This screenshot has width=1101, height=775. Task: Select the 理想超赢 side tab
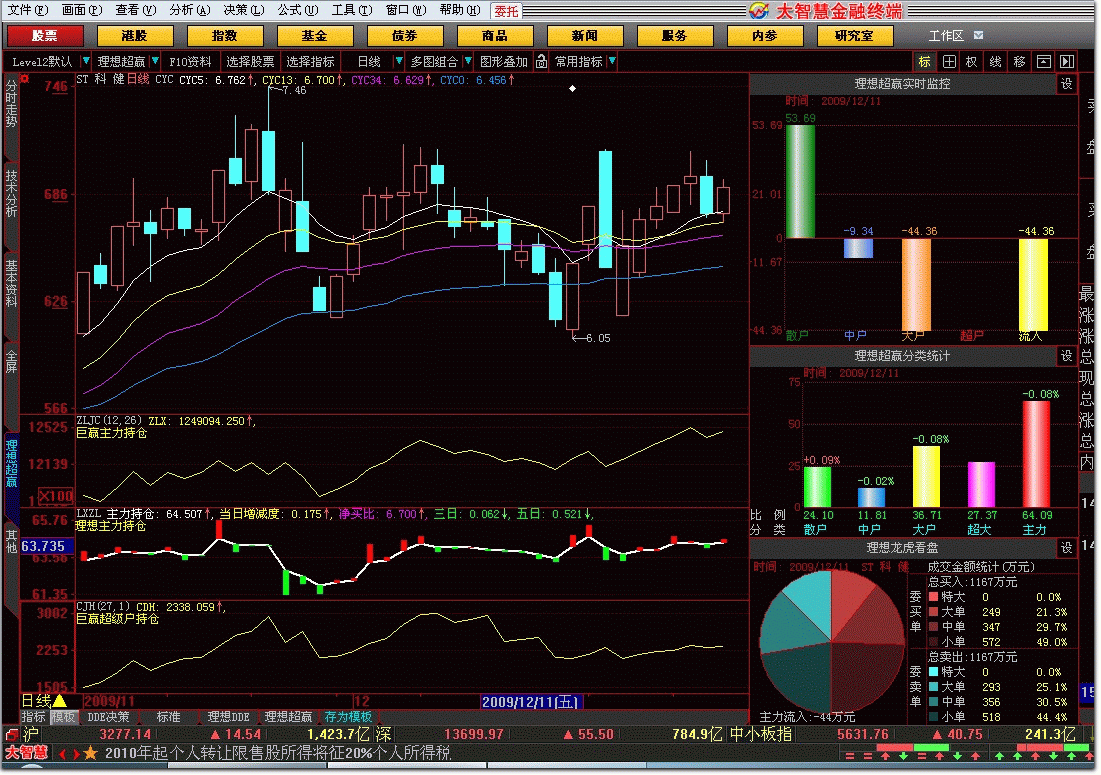11,464
